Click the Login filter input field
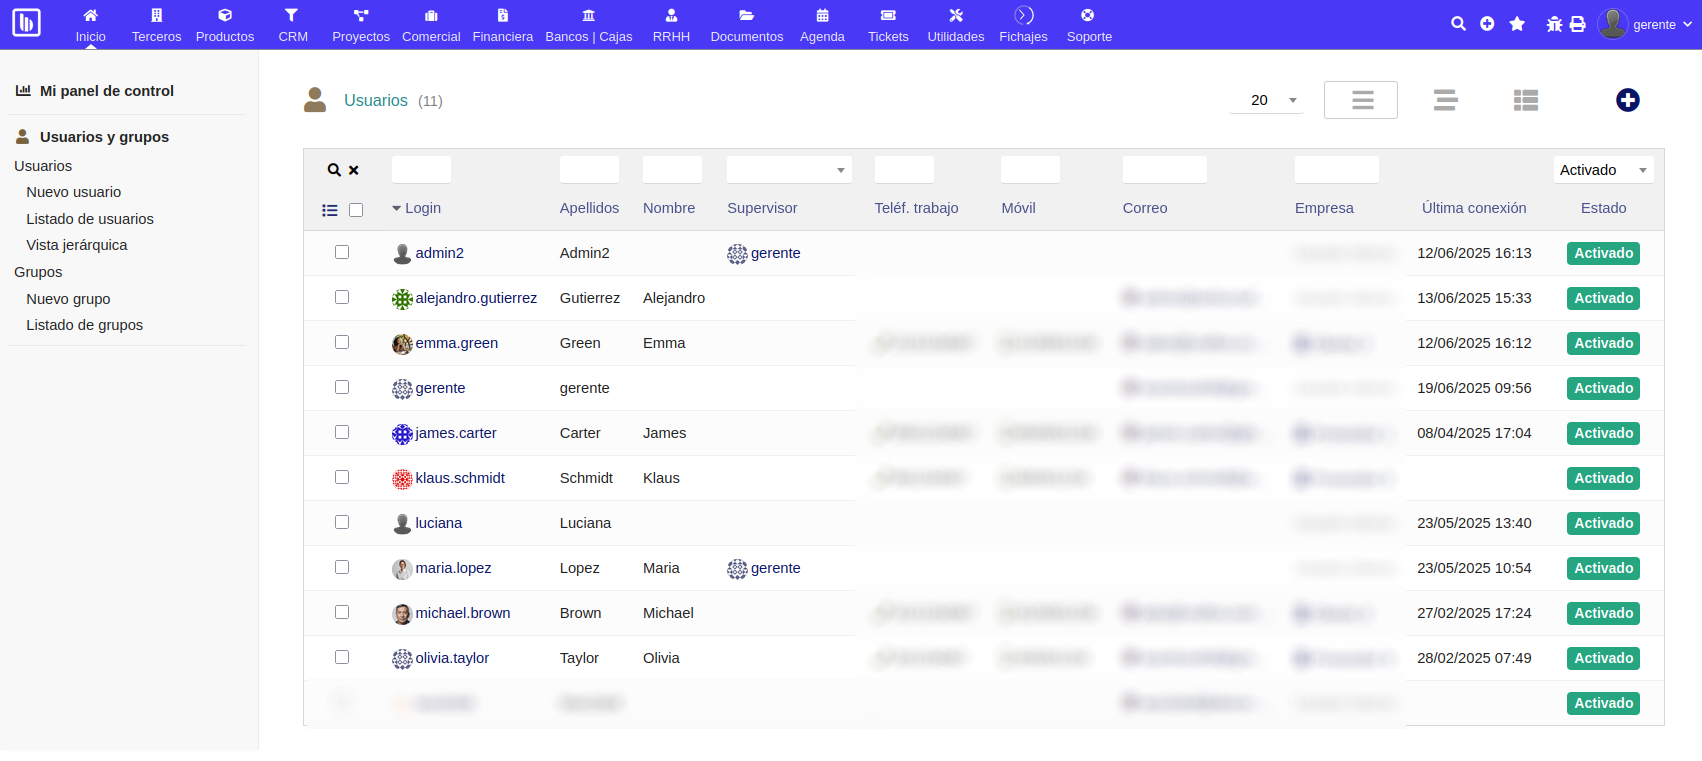1702x761 pixels. pos(421,170)
